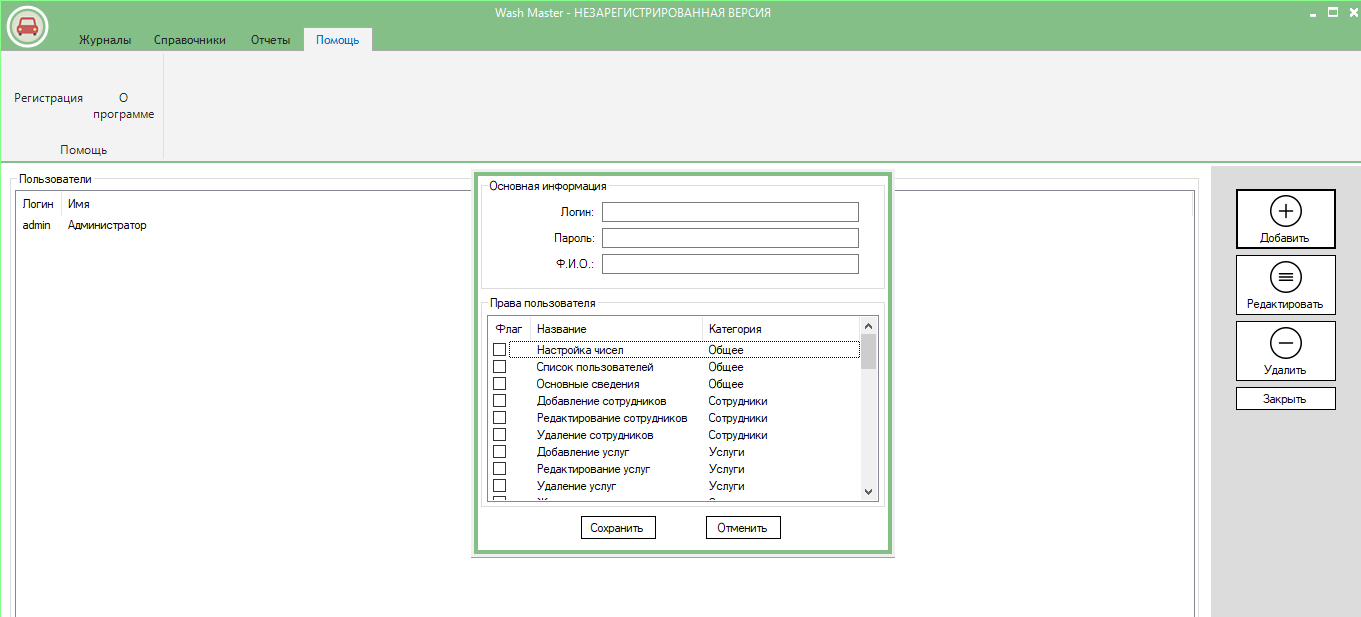This screenshot has height=617, width=1361.
Task: Open the Журналы ribbon tab
Action: (x=105, y=40)
